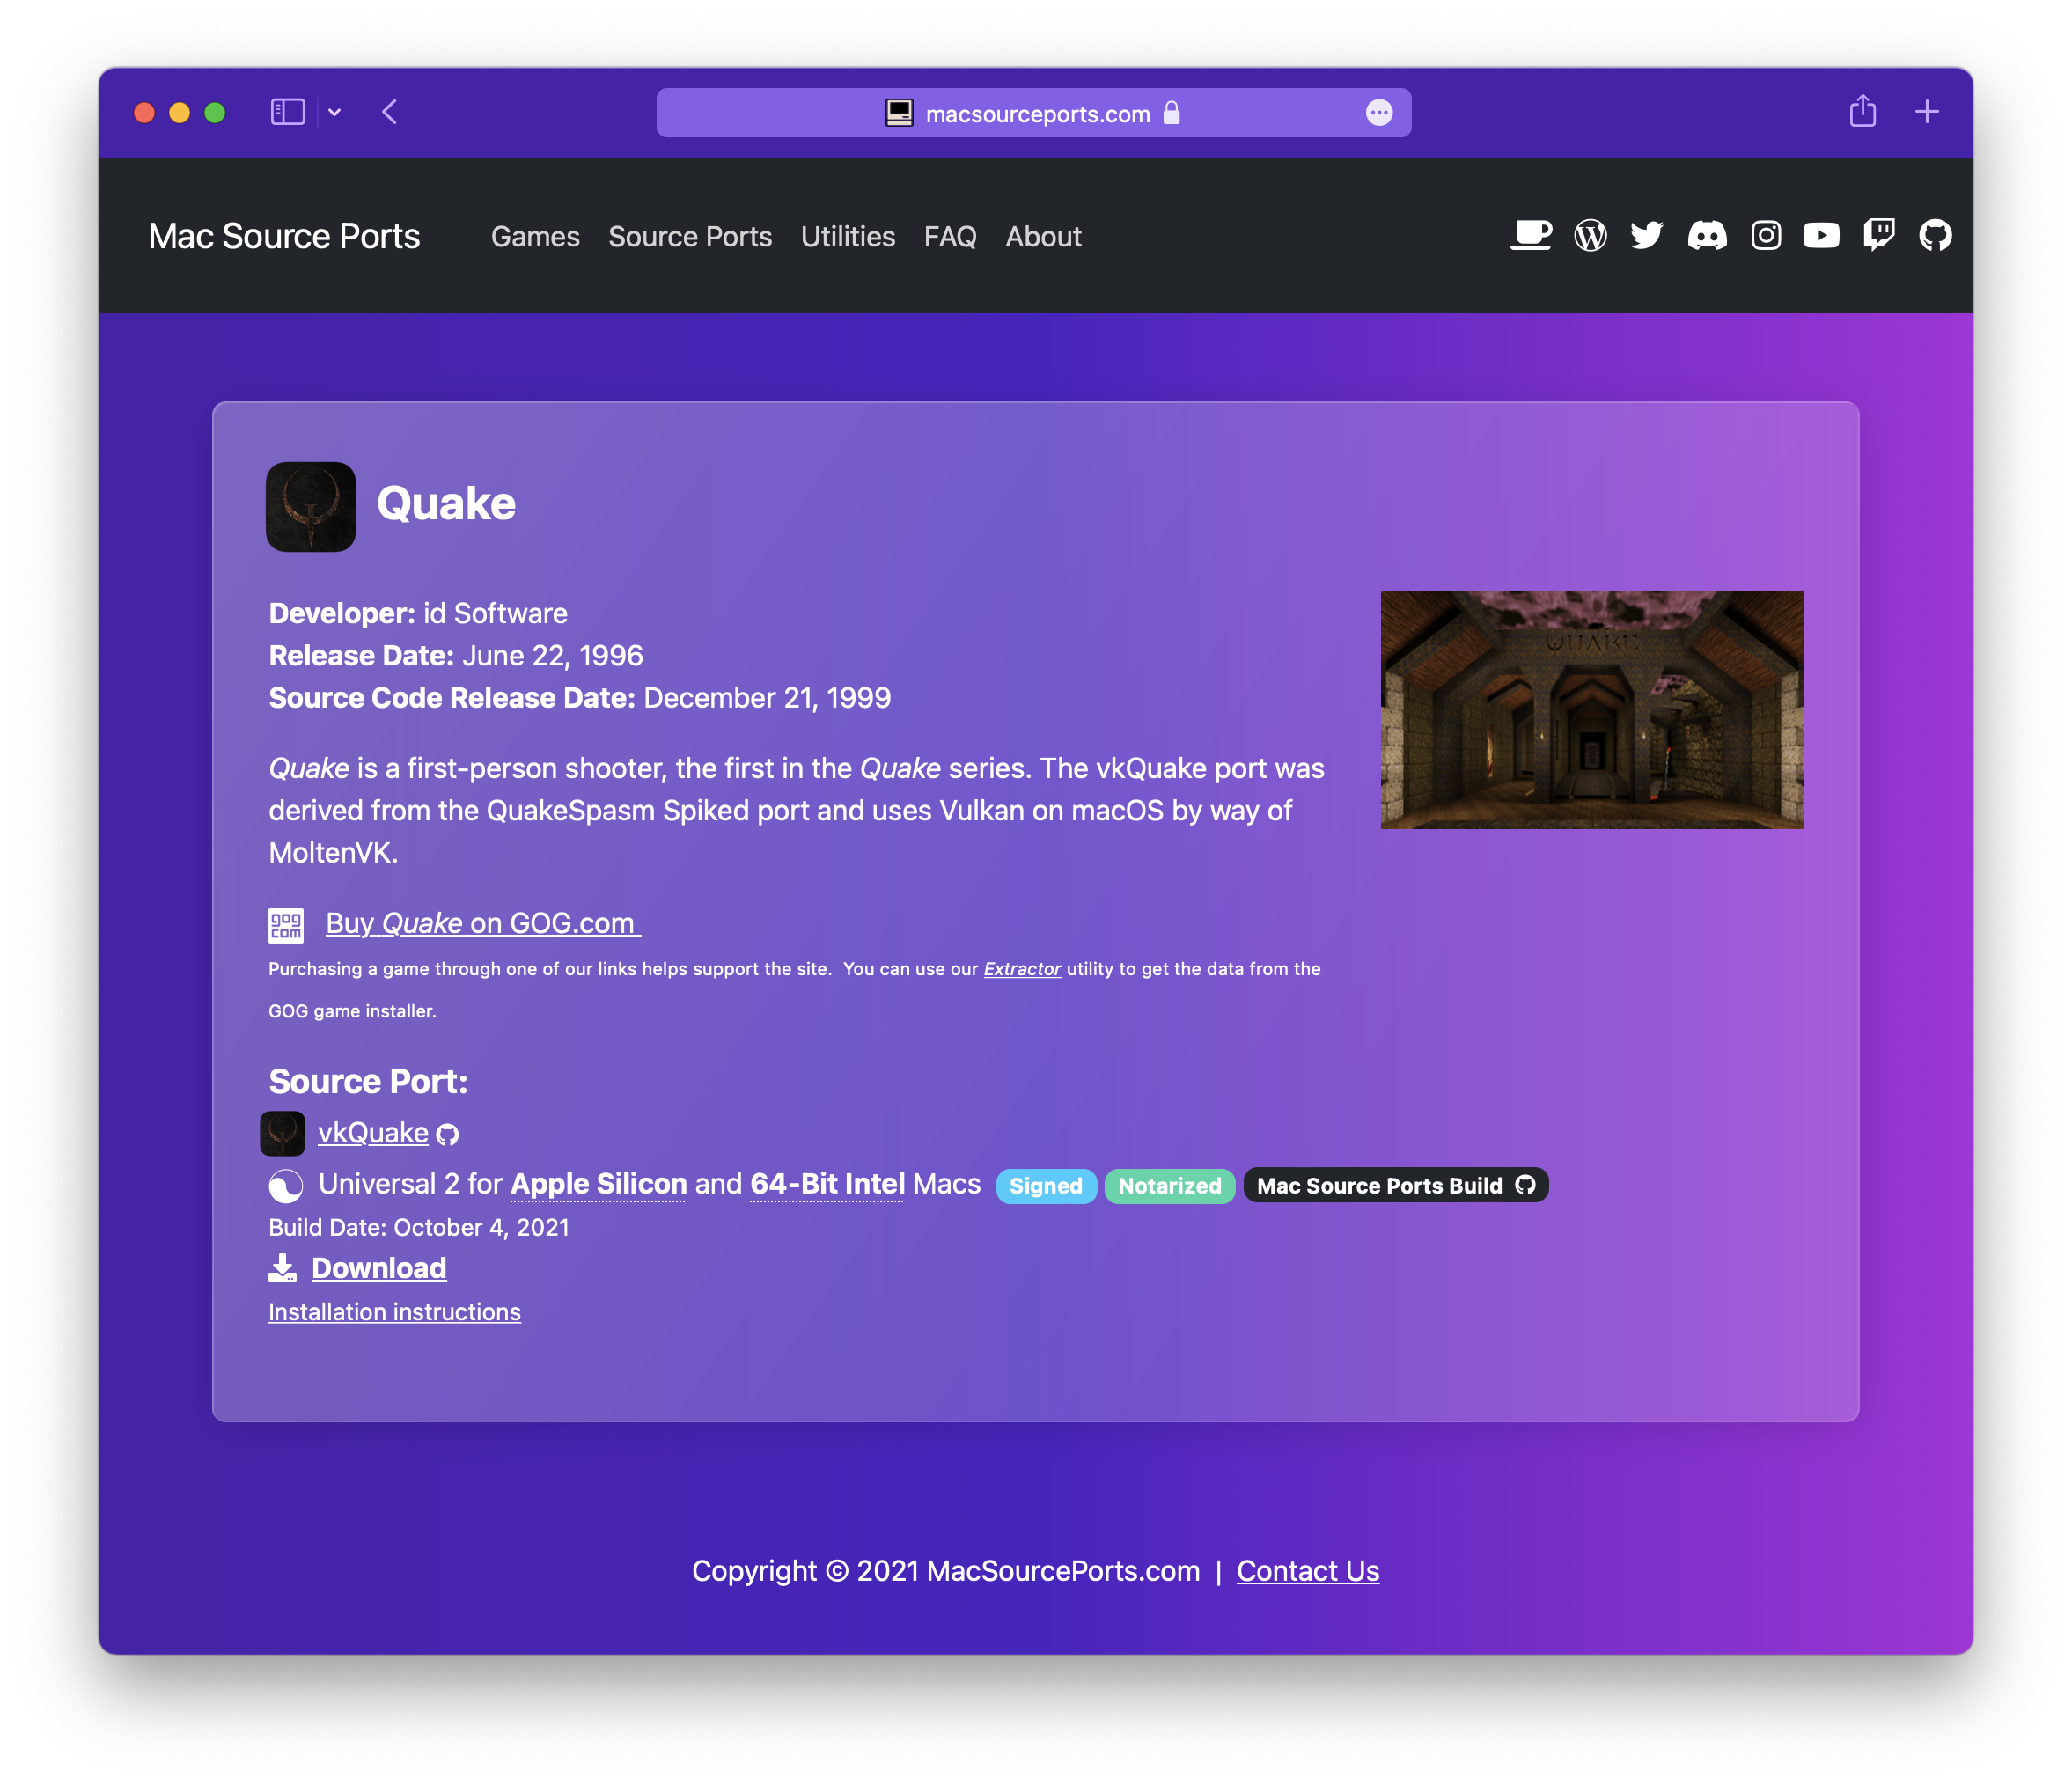Click the Utilities navigation tab
Image resolution: width=2072 pixels, height=1785 pixels.
(x=849, y=236)
